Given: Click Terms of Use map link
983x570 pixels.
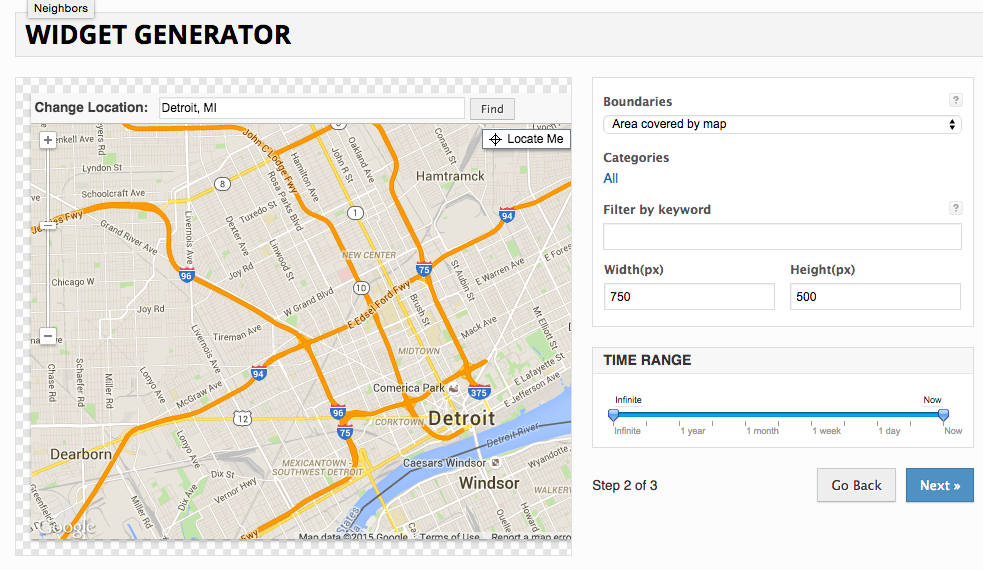Looking at the screenshot, I should coord(449,537).
